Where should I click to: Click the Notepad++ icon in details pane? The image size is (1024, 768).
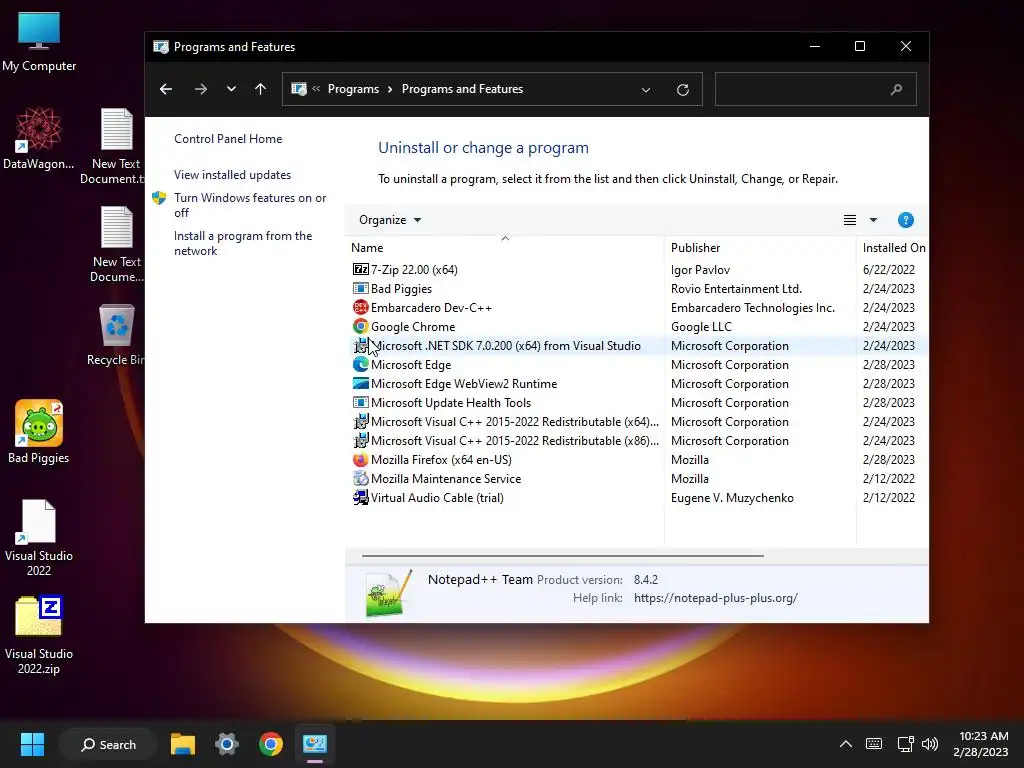click(389, 592)
